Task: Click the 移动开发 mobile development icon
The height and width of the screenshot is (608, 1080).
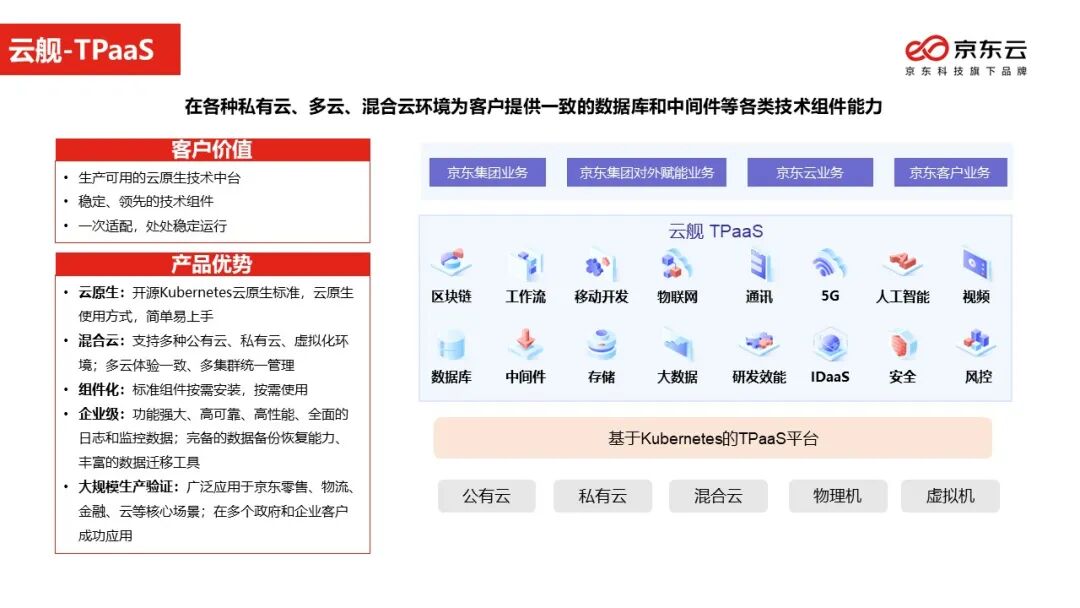Action: tap(601, 266)
